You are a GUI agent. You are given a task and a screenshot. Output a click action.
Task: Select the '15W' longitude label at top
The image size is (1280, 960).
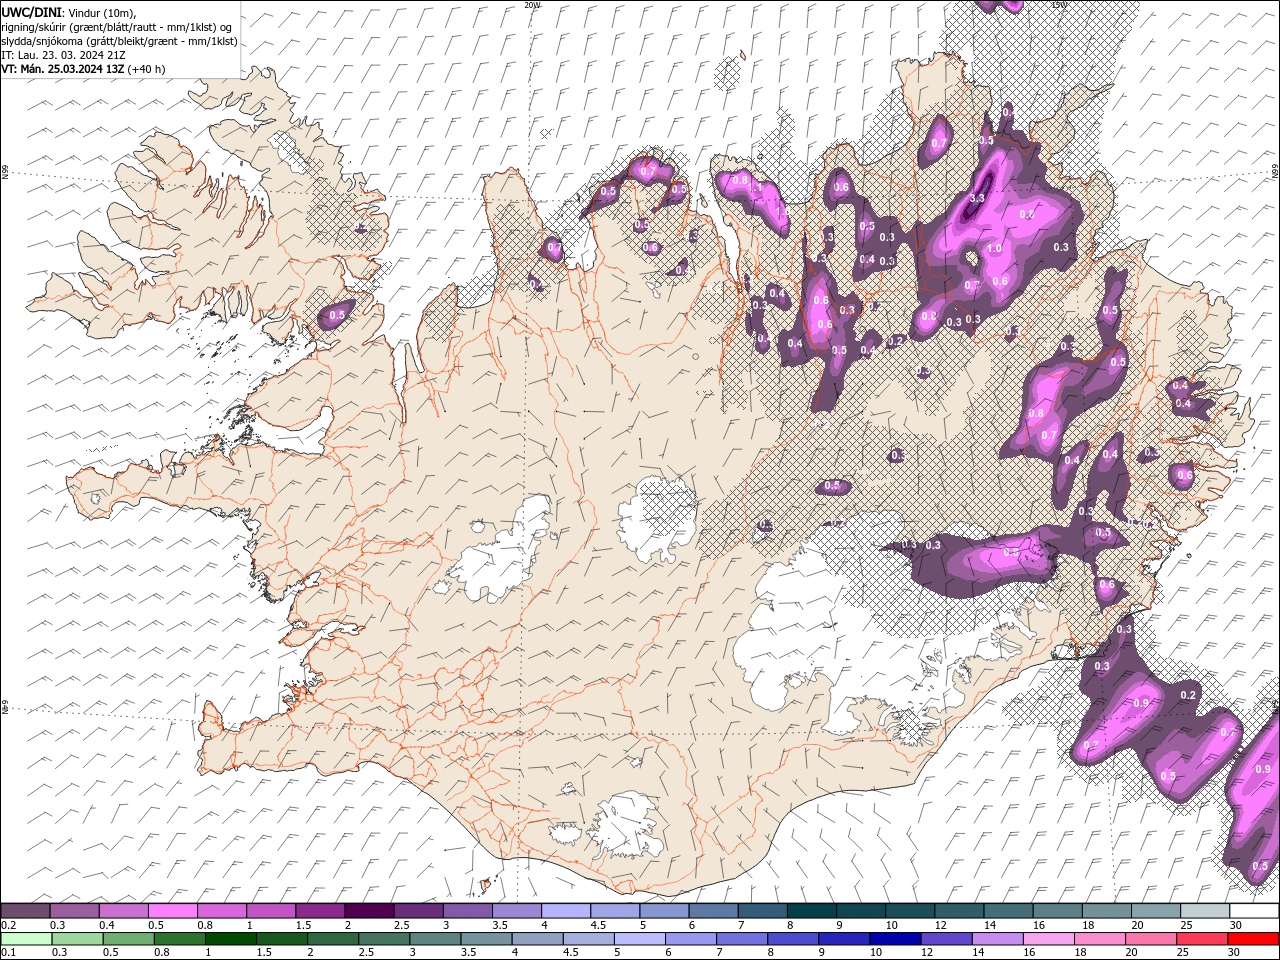(1059, 5)
